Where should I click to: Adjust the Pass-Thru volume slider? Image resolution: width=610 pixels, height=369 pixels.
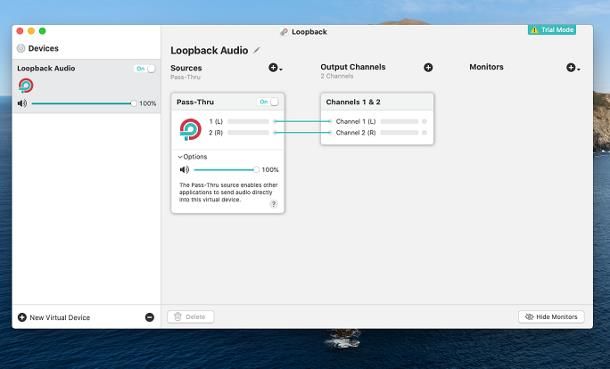tap(225, 170)
